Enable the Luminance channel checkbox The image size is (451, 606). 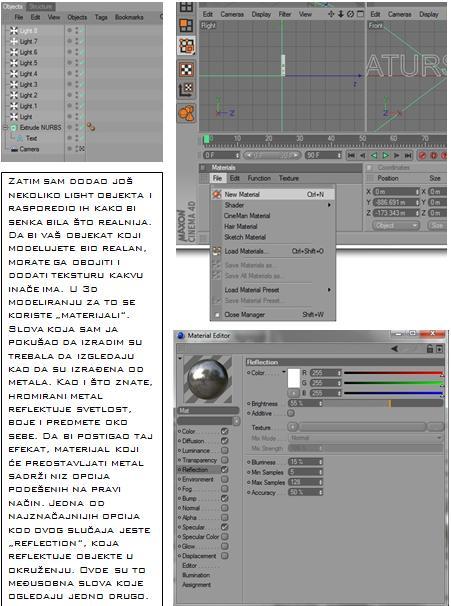(x=225, y=450)
